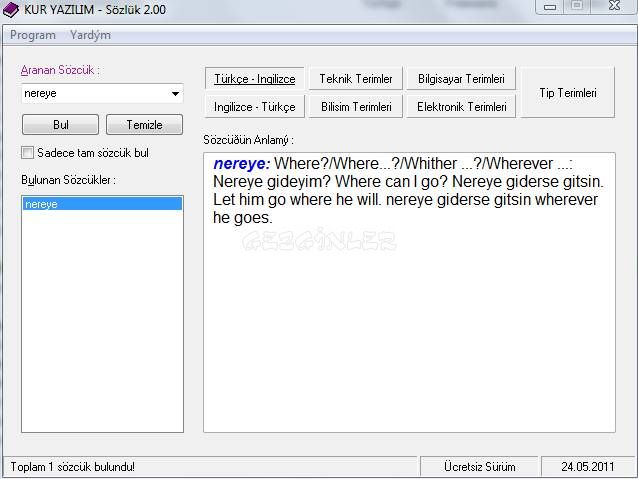Choose Teknik Terimler dictionary
The height and width of the screenshot is (479, 638).
(356, 79)
